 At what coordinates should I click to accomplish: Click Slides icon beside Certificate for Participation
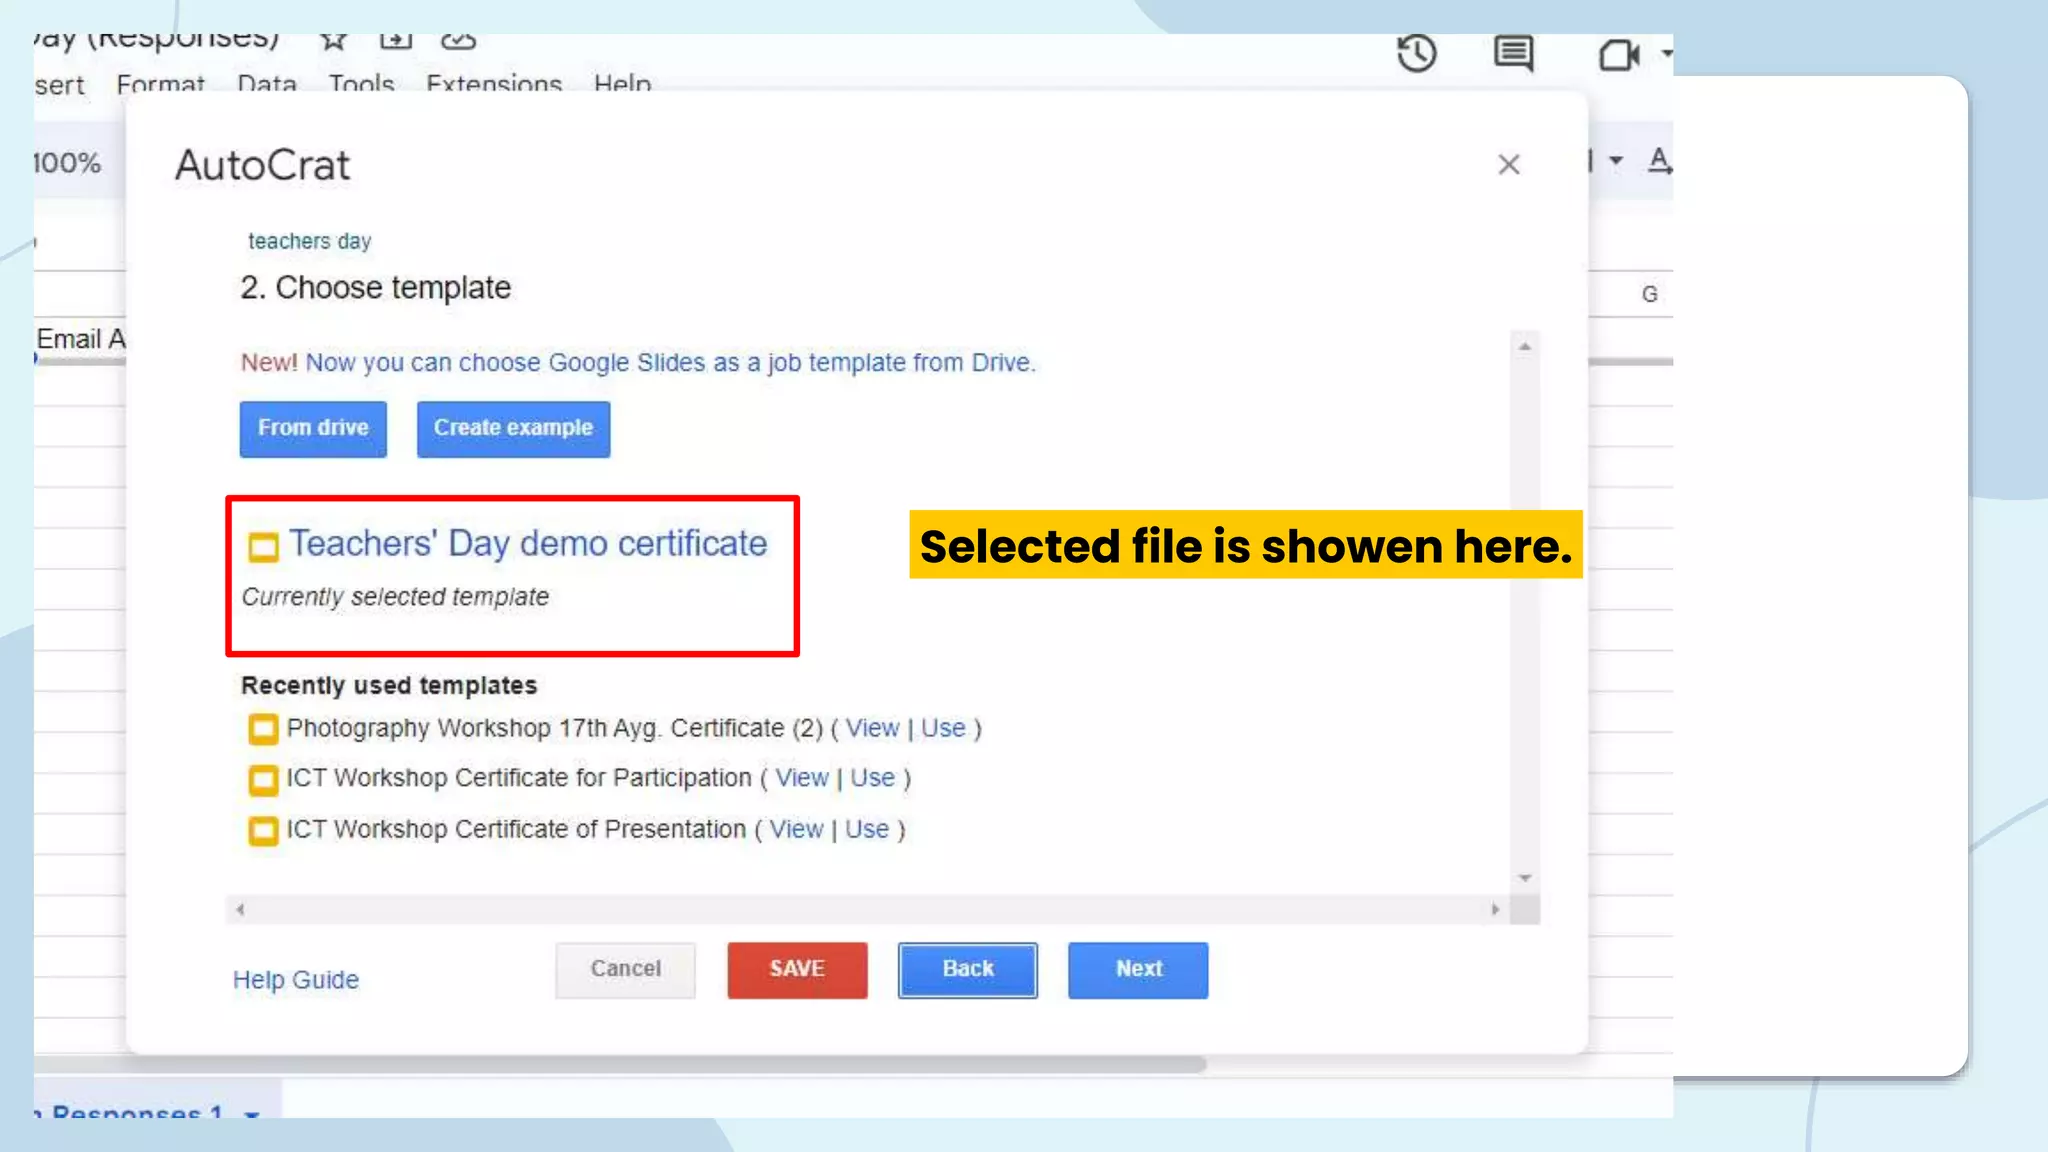(x=263, y=780)
